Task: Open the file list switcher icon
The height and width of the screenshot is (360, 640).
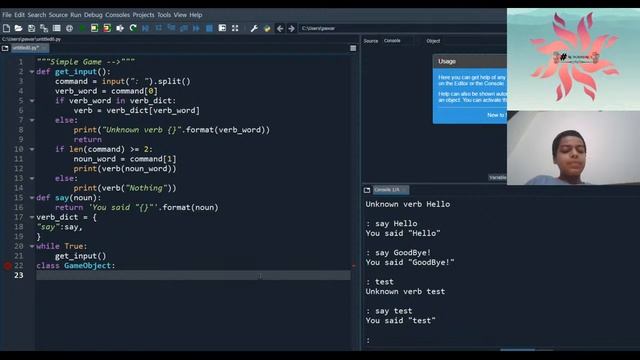Action: 56,28
